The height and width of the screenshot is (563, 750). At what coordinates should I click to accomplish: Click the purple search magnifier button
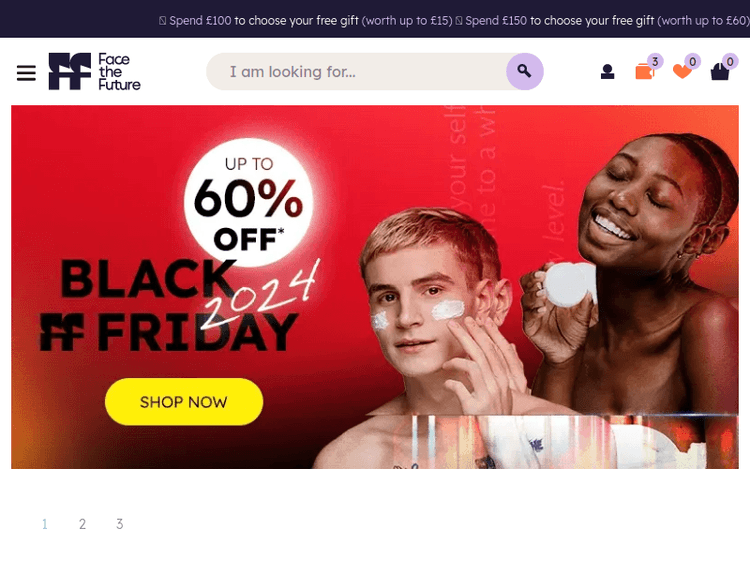click(524, 71)
